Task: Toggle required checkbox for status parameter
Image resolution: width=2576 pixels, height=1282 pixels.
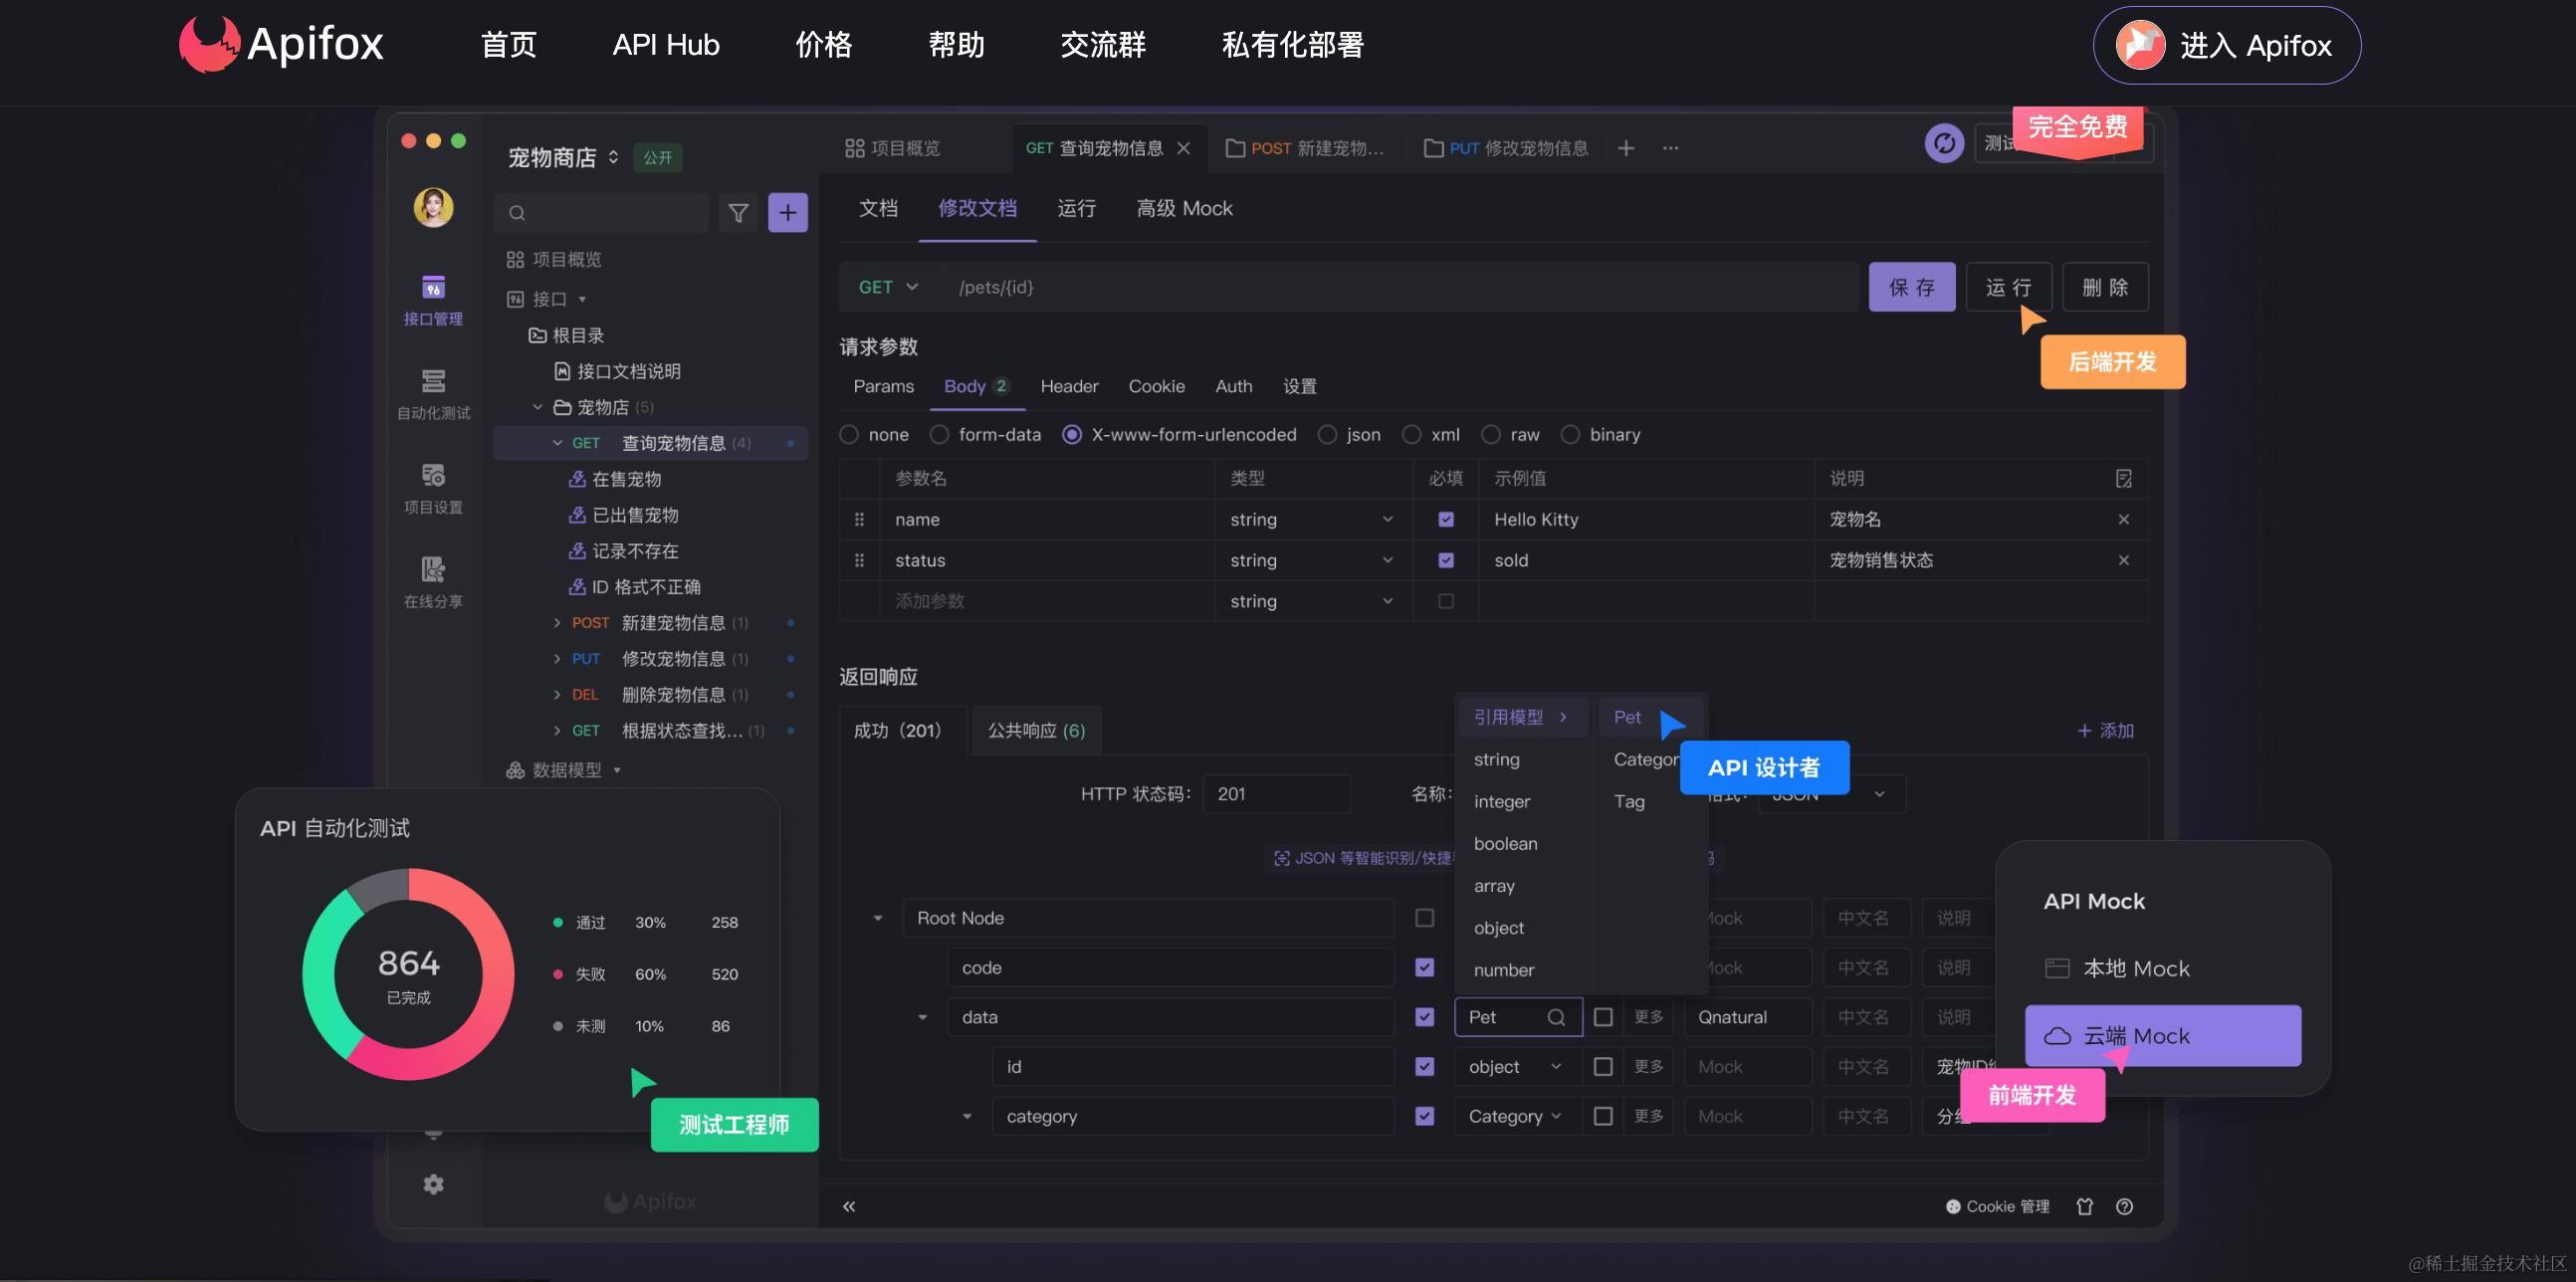Action: [1445, 560]
